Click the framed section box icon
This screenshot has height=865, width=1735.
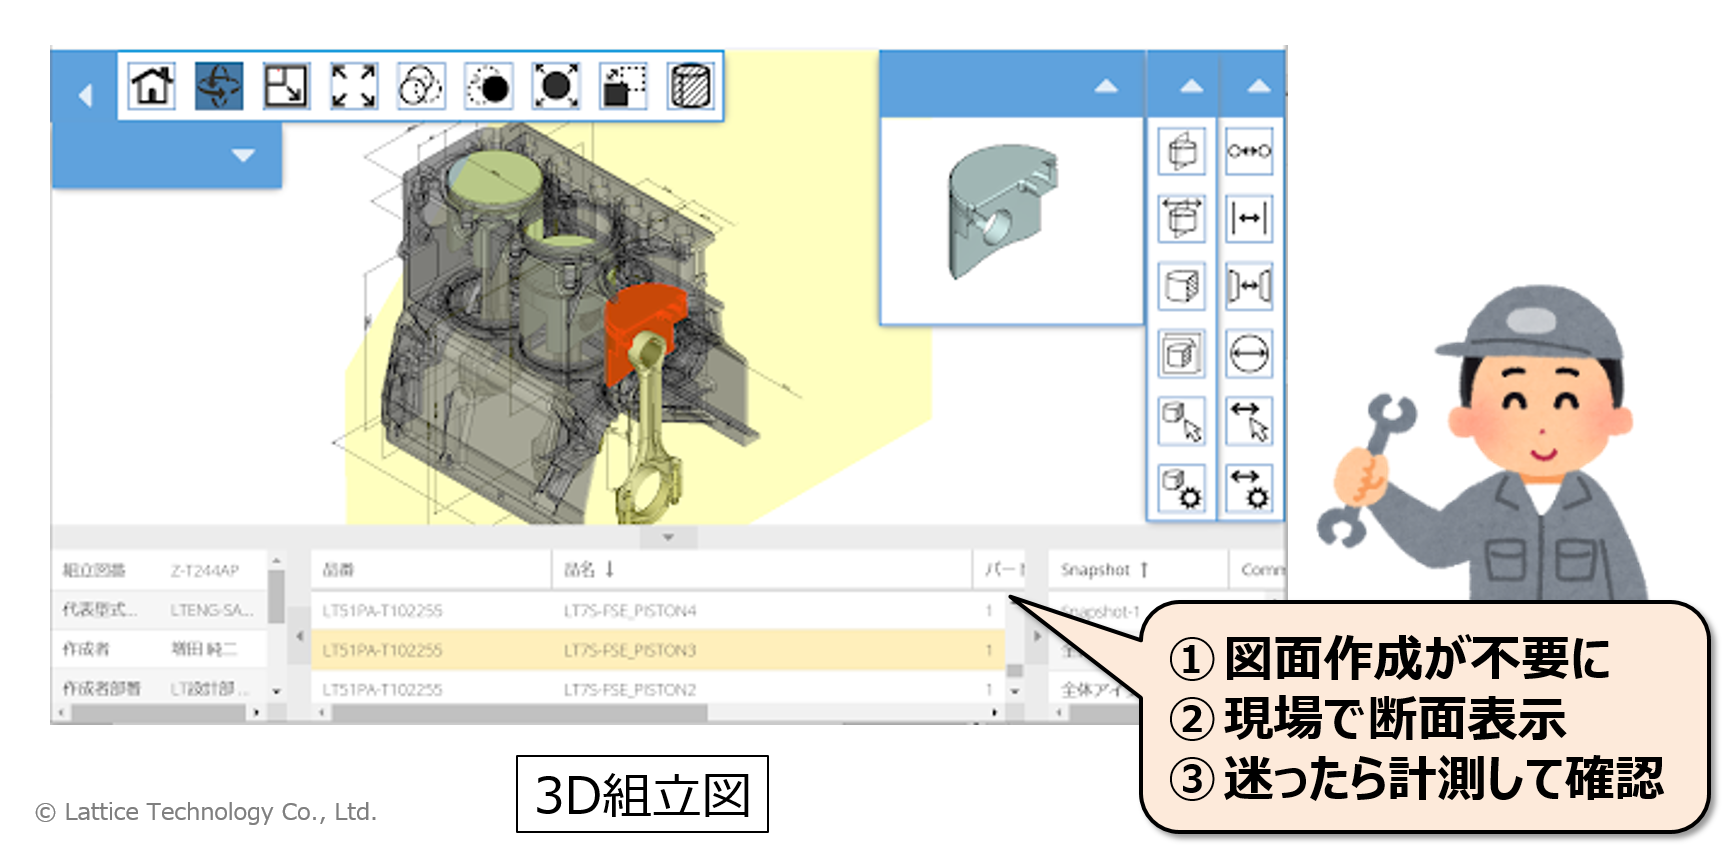[1182, 353]
